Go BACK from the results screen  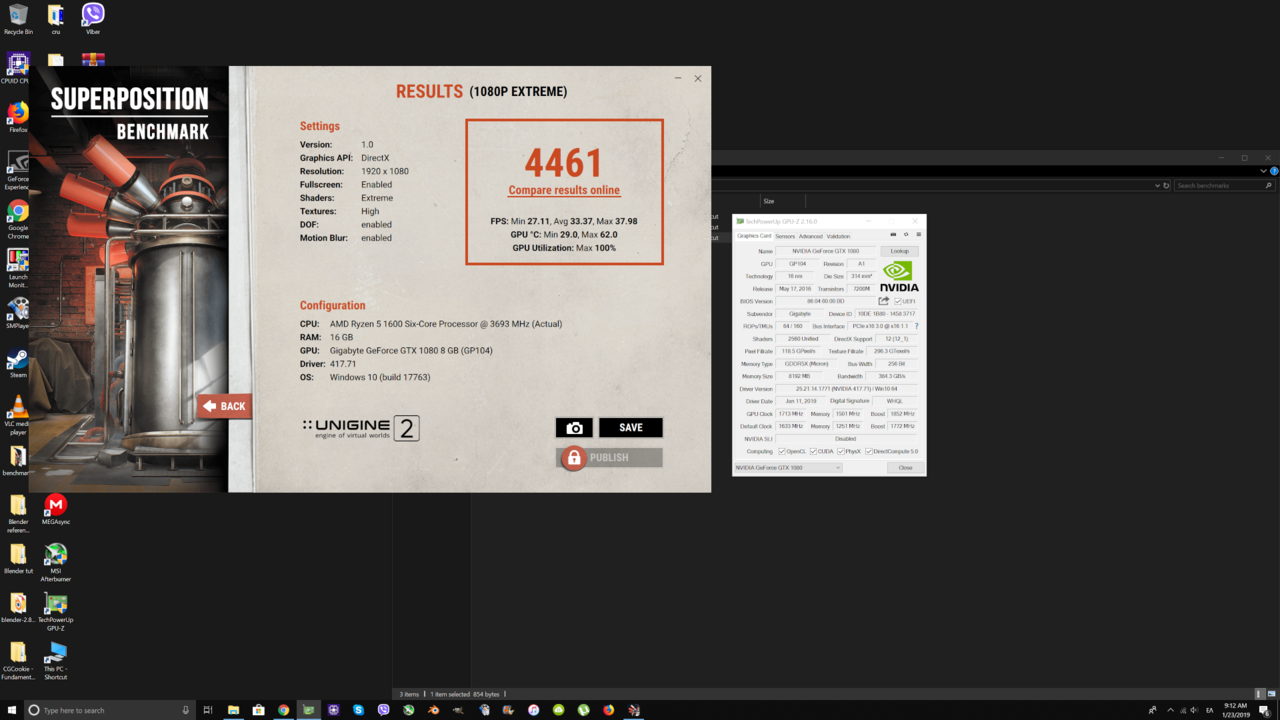click(225, 406)
